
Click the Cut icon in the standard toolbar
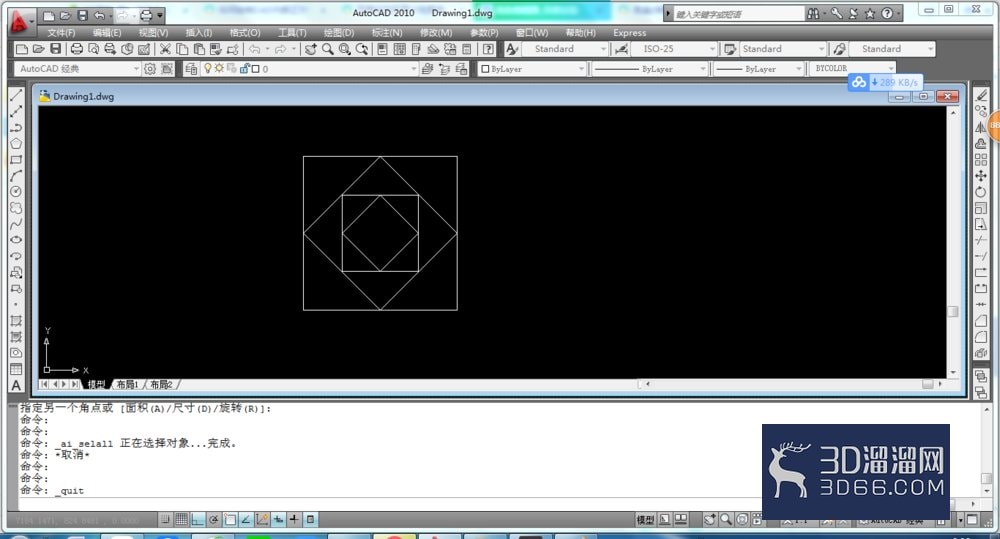(x=165, y=49)
